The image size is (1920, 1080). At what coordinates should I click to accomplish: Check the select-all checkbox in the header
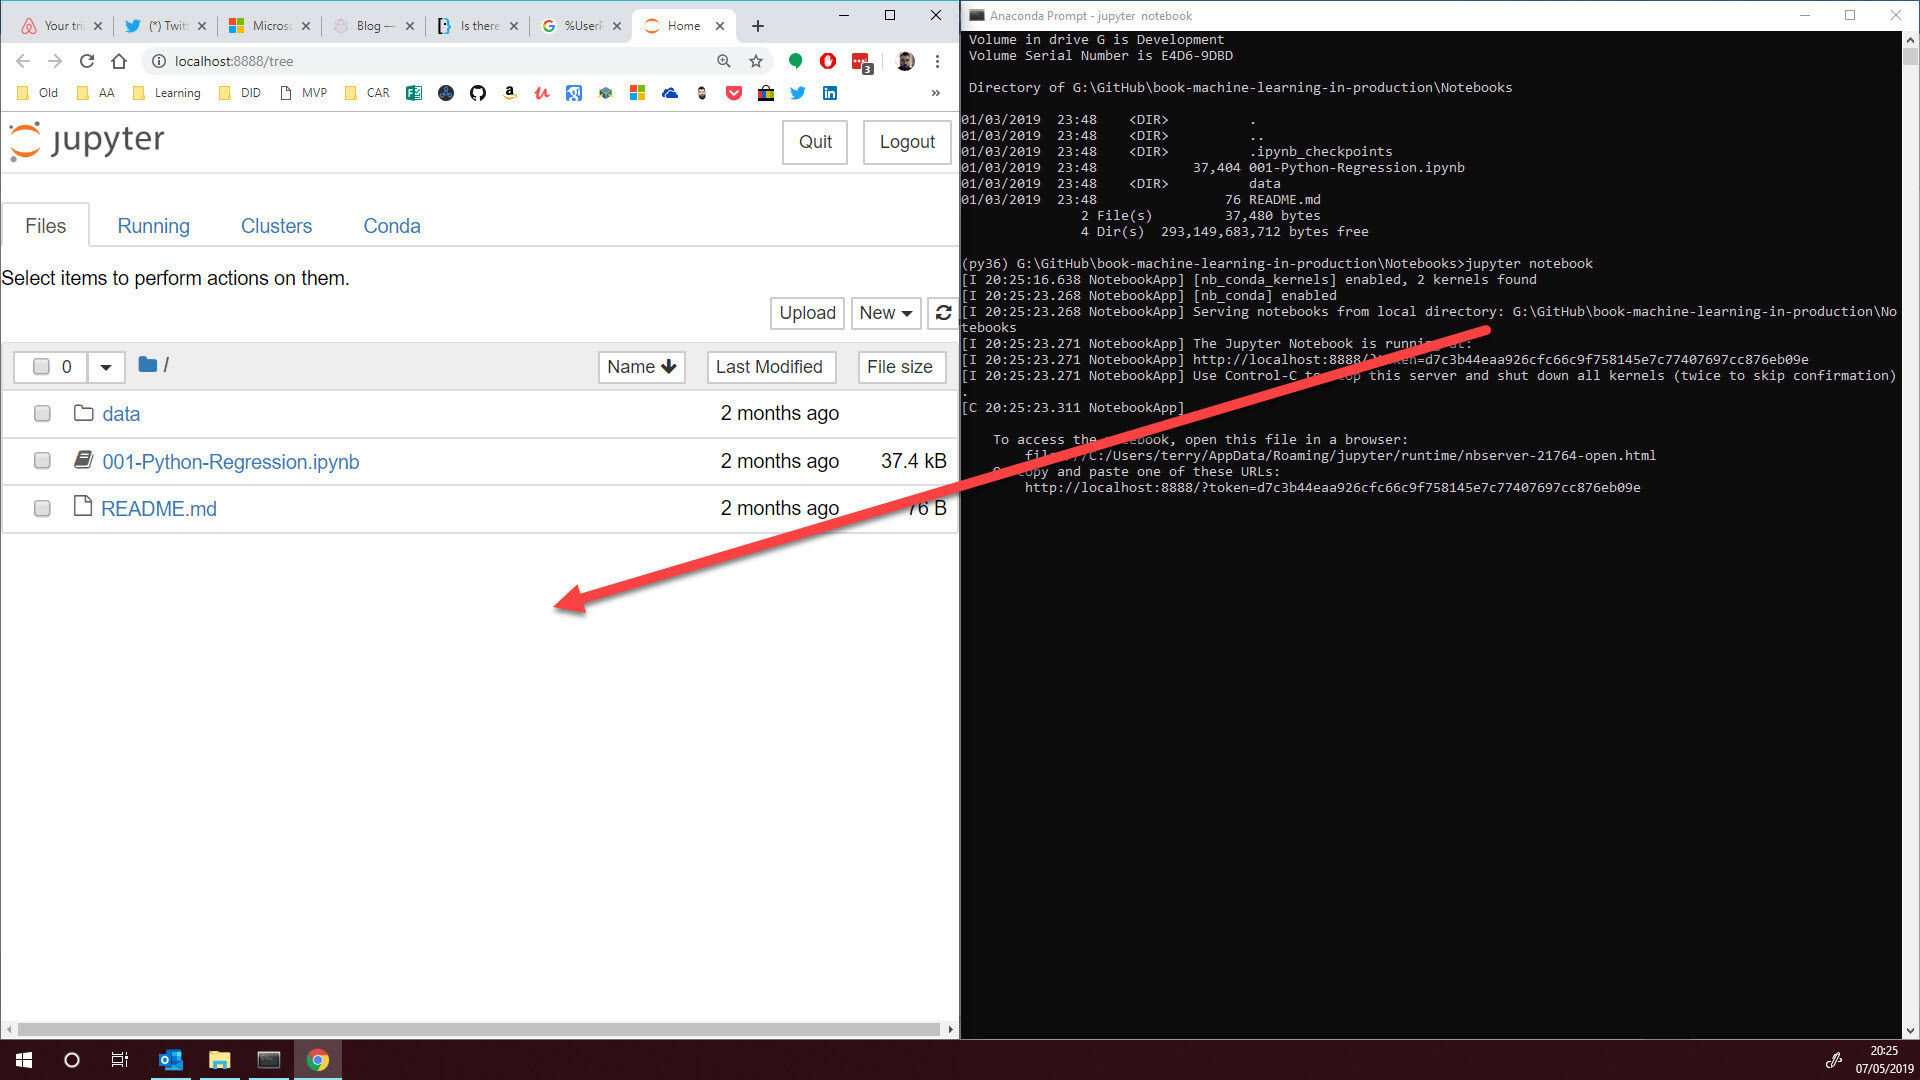pos(41,367)
